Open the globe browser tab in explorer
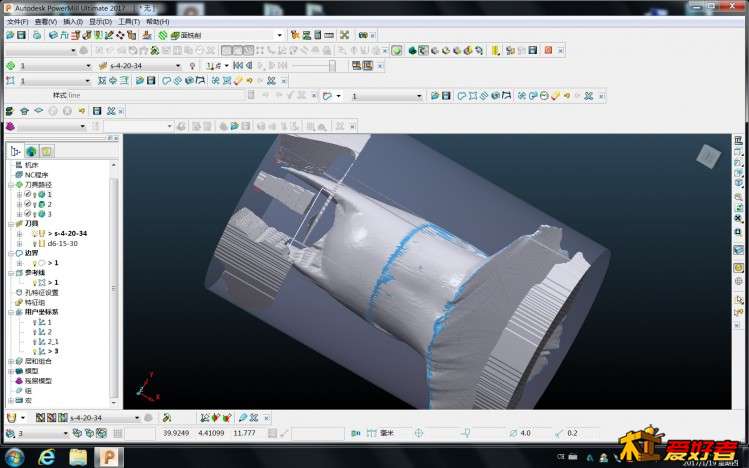This screenshot has height=468, width=749. [32, 151]
